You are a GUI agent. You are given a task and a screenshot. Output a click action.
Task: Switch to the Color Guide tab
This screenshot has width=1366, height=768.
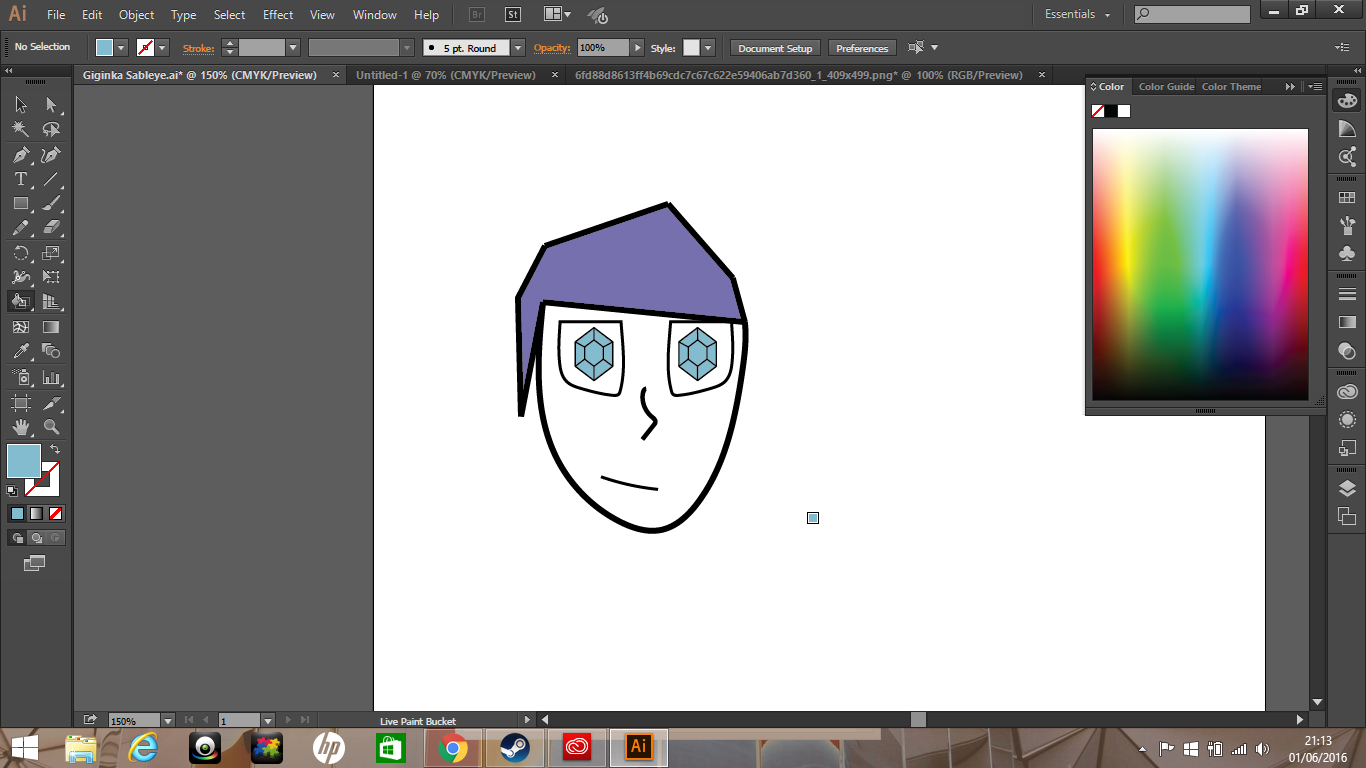pos(1166,87)
